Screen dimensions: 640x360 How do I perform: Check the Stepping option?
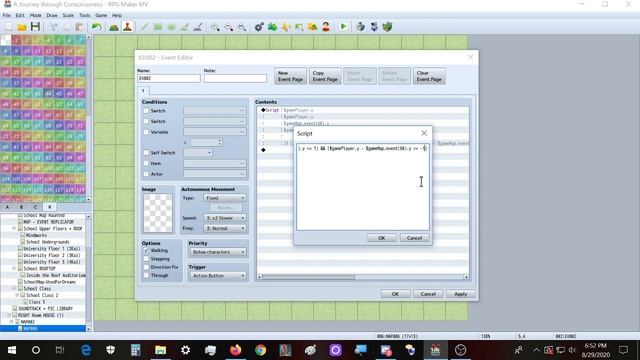pyautogui.click(x=146, y=259)
